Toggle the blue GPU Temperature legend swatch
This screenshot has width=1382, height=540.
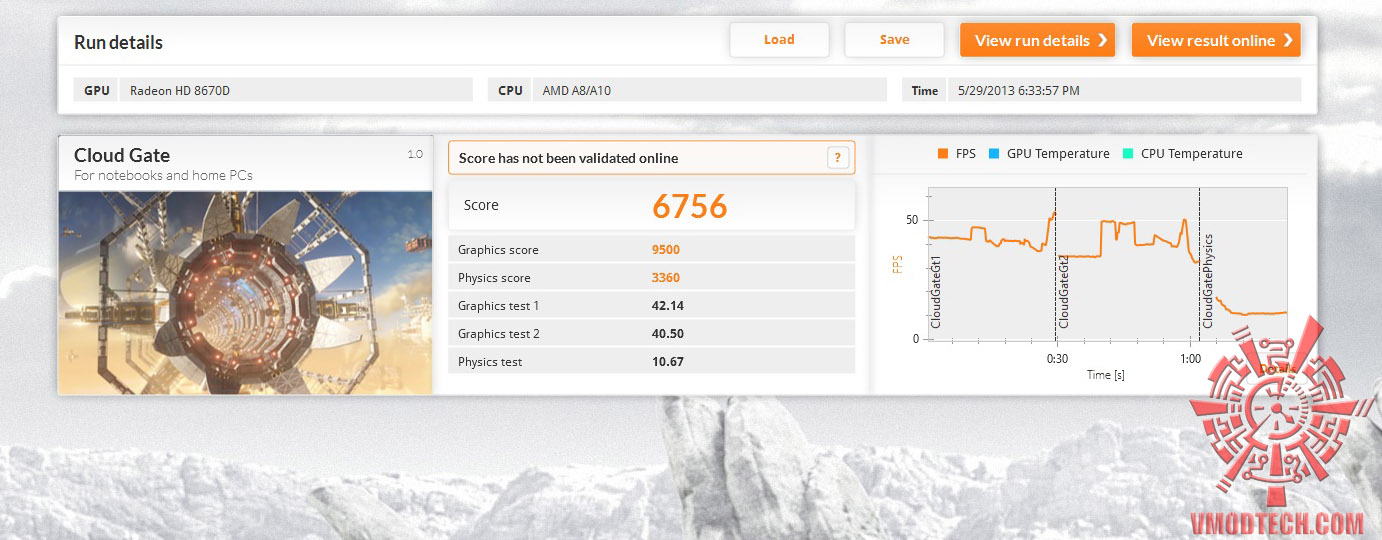pos(994,154)
